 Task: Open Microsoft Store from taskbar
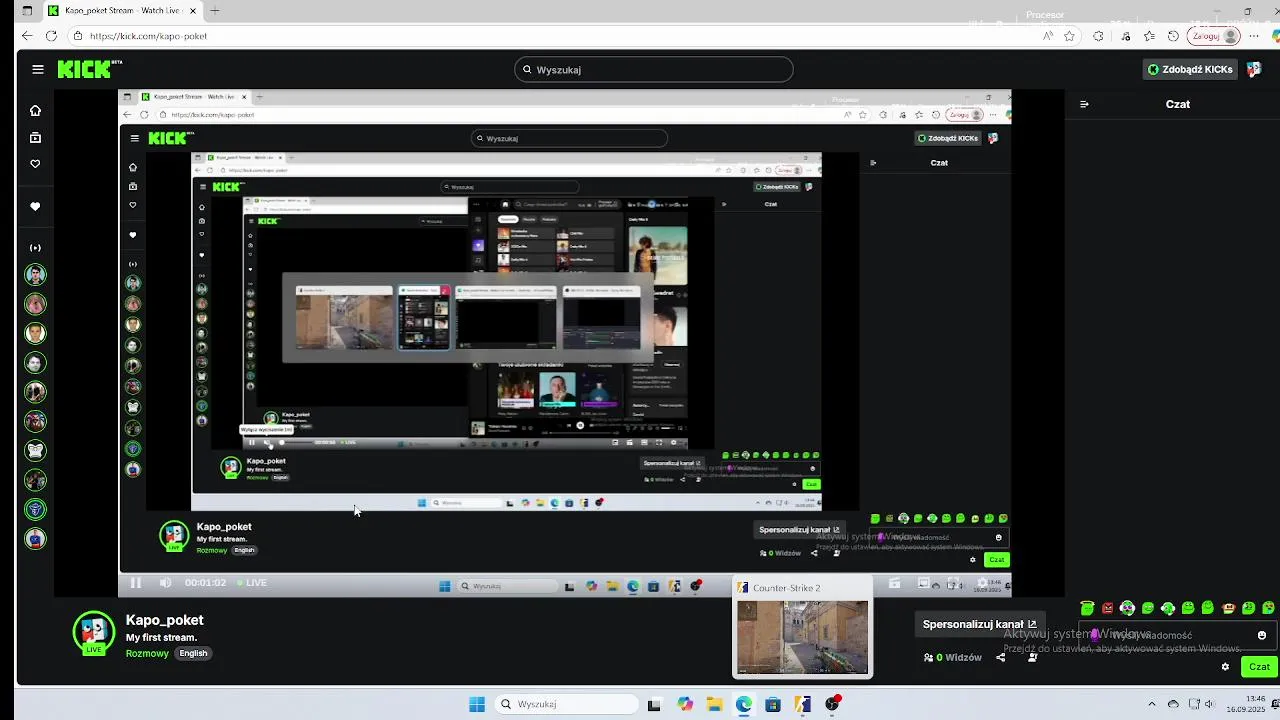773,704
